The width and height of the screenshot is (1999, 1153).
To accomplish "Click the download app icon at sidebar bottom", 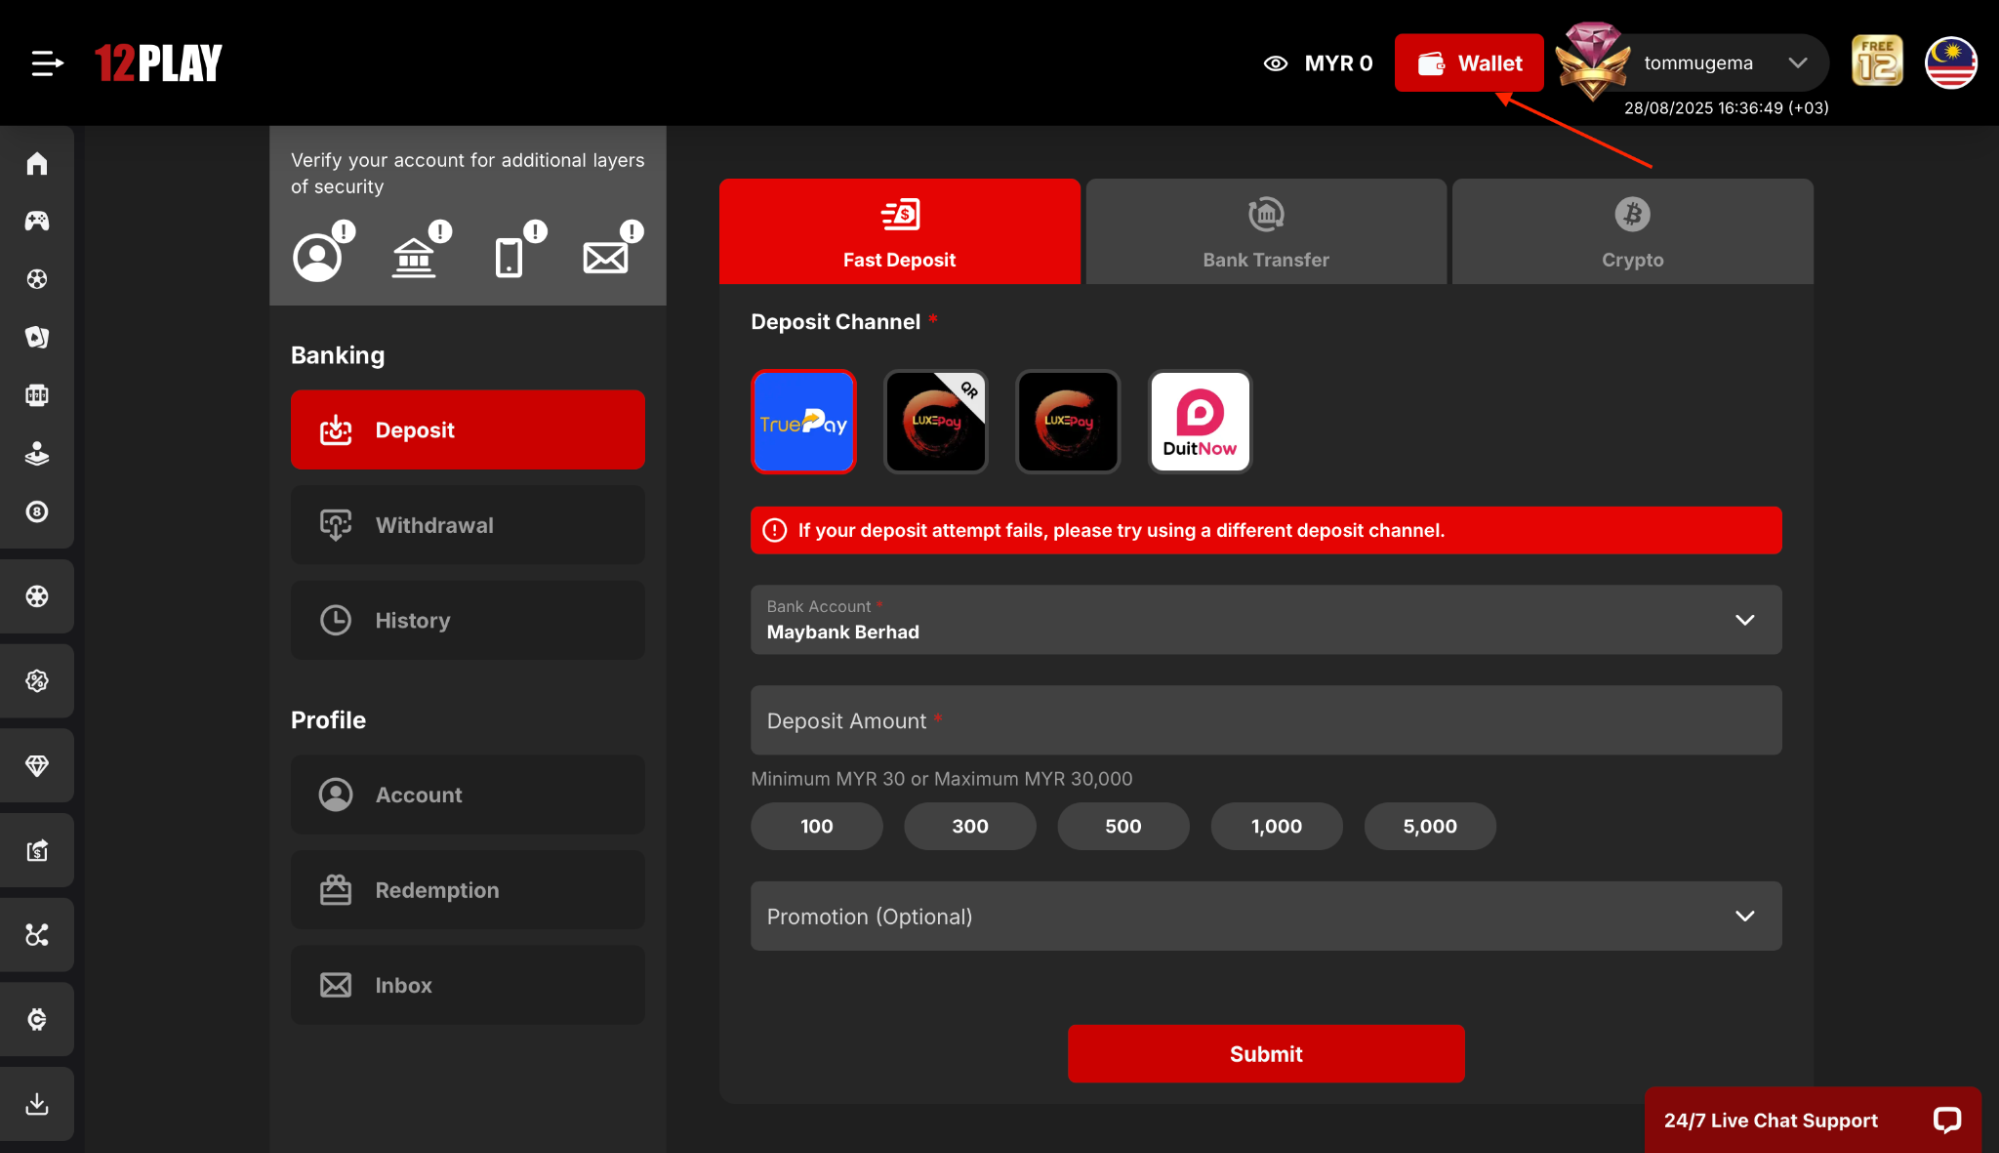I will click(x=37, y=1104).
